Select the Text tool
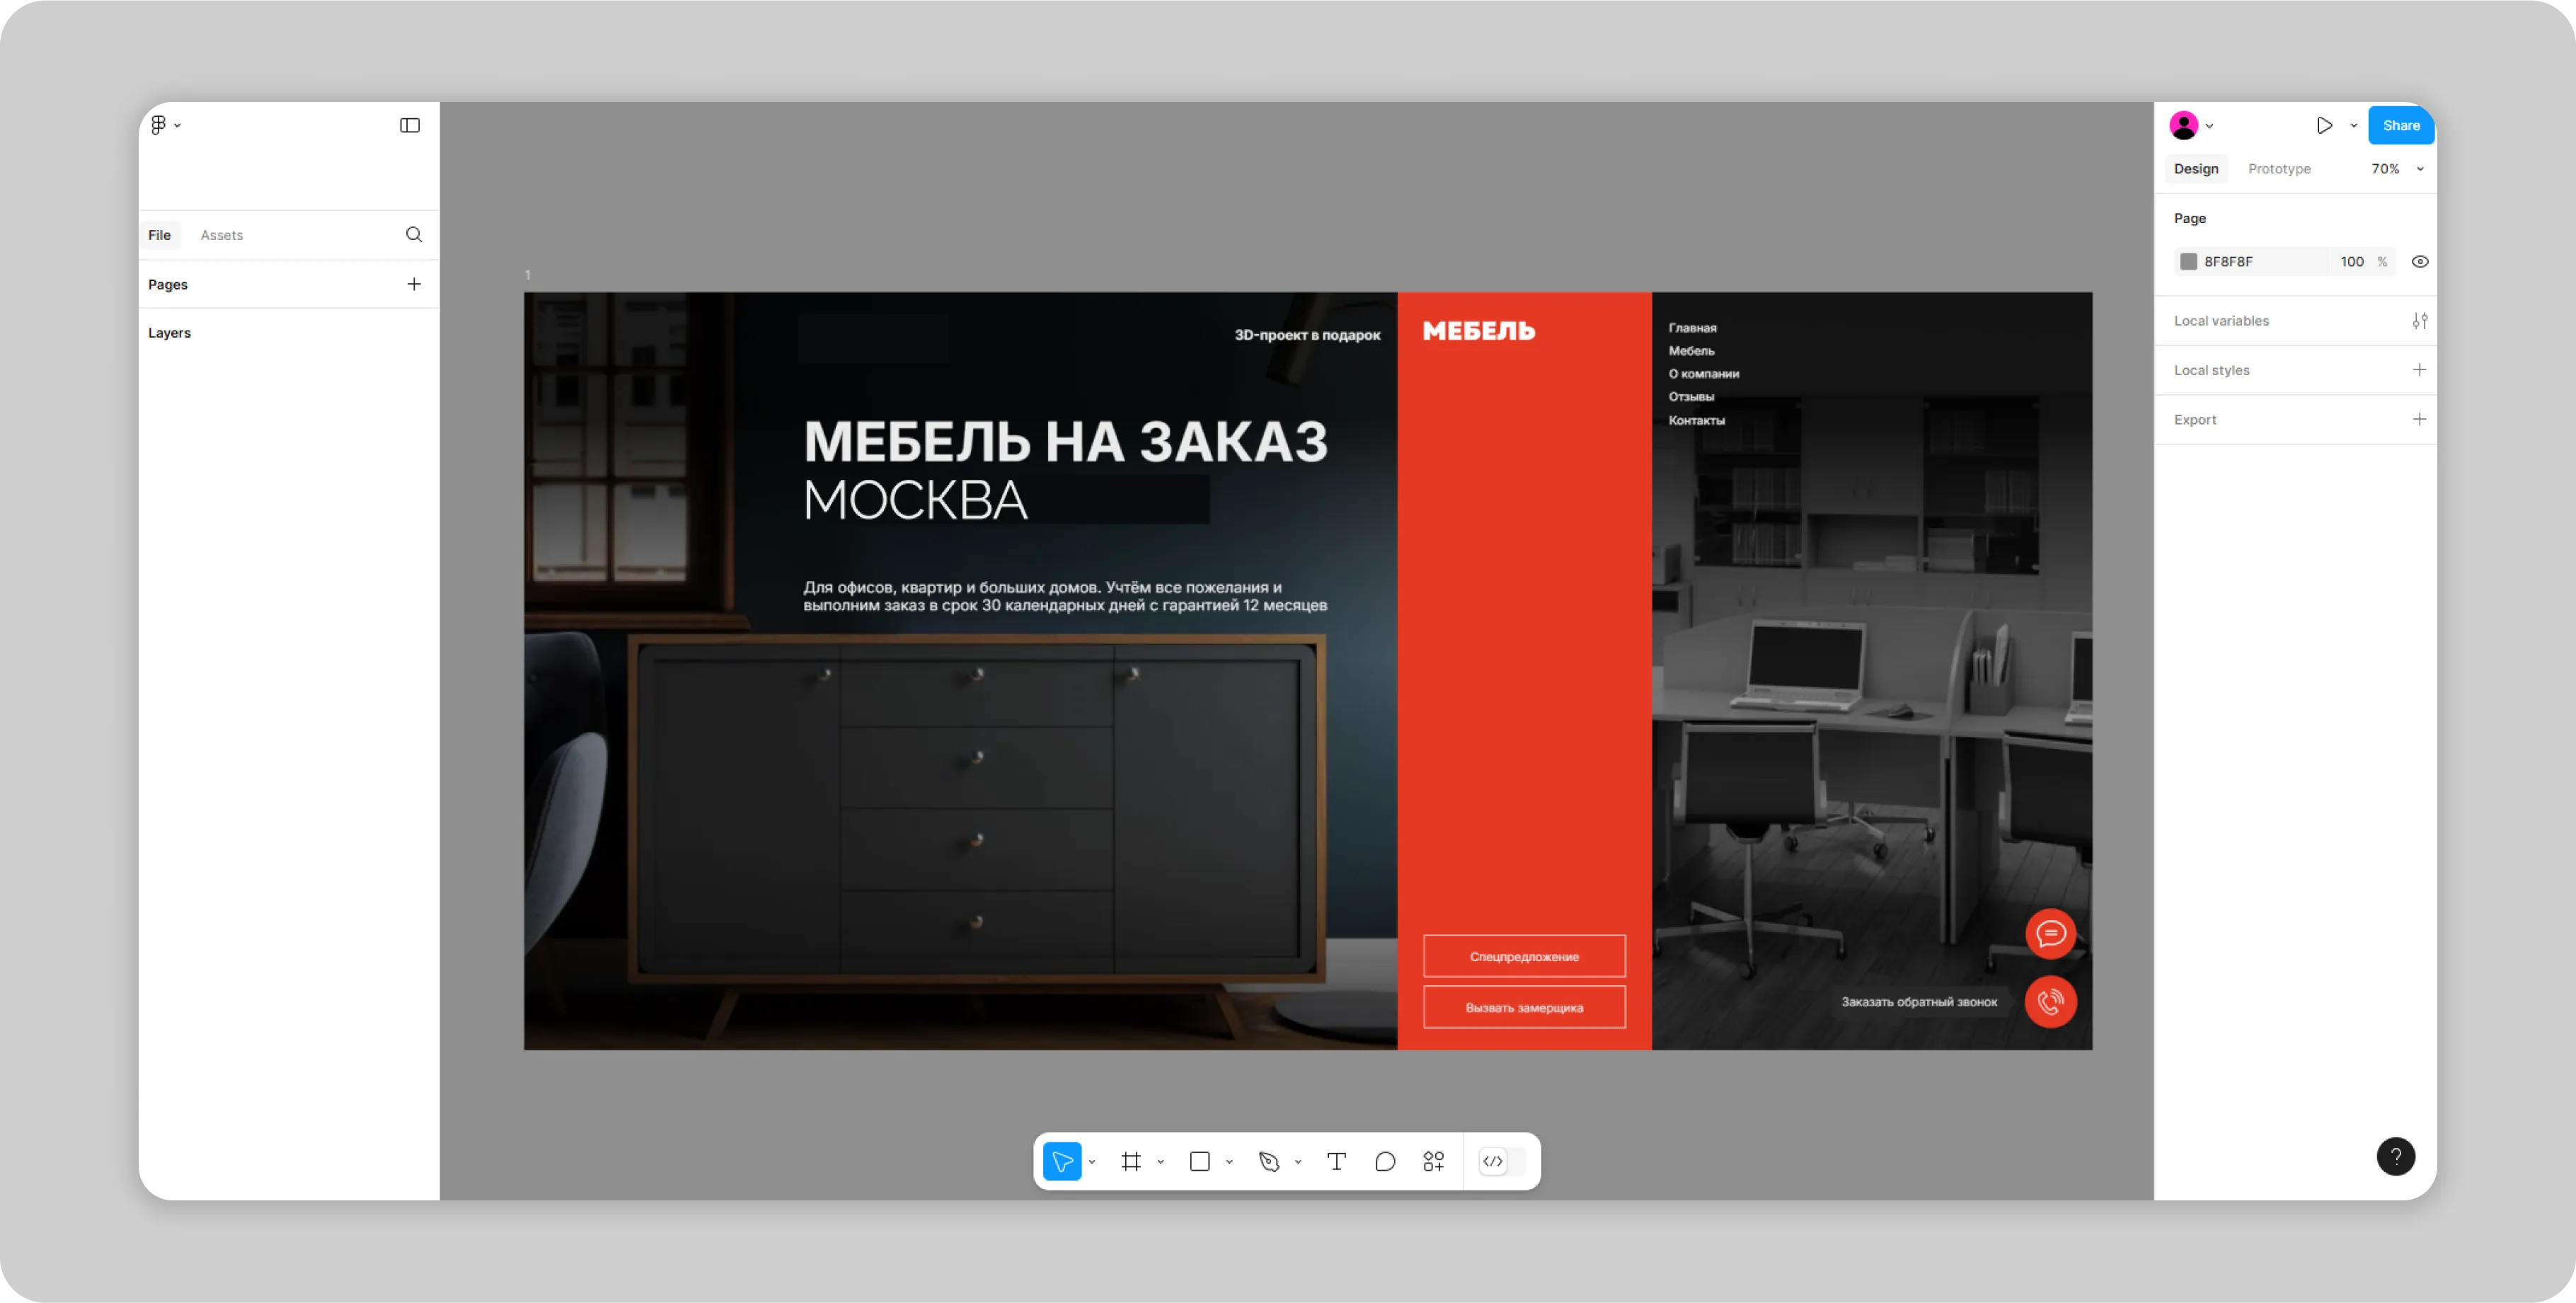Viewport: 2576px width, 1303px height. 1336,1161
